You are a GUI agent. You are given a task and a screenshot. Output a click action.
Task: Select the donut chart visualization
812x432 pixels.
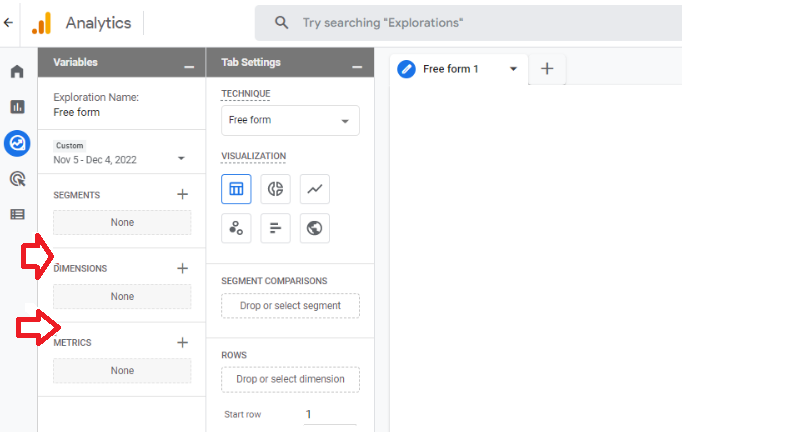click(x=276, y=189)
